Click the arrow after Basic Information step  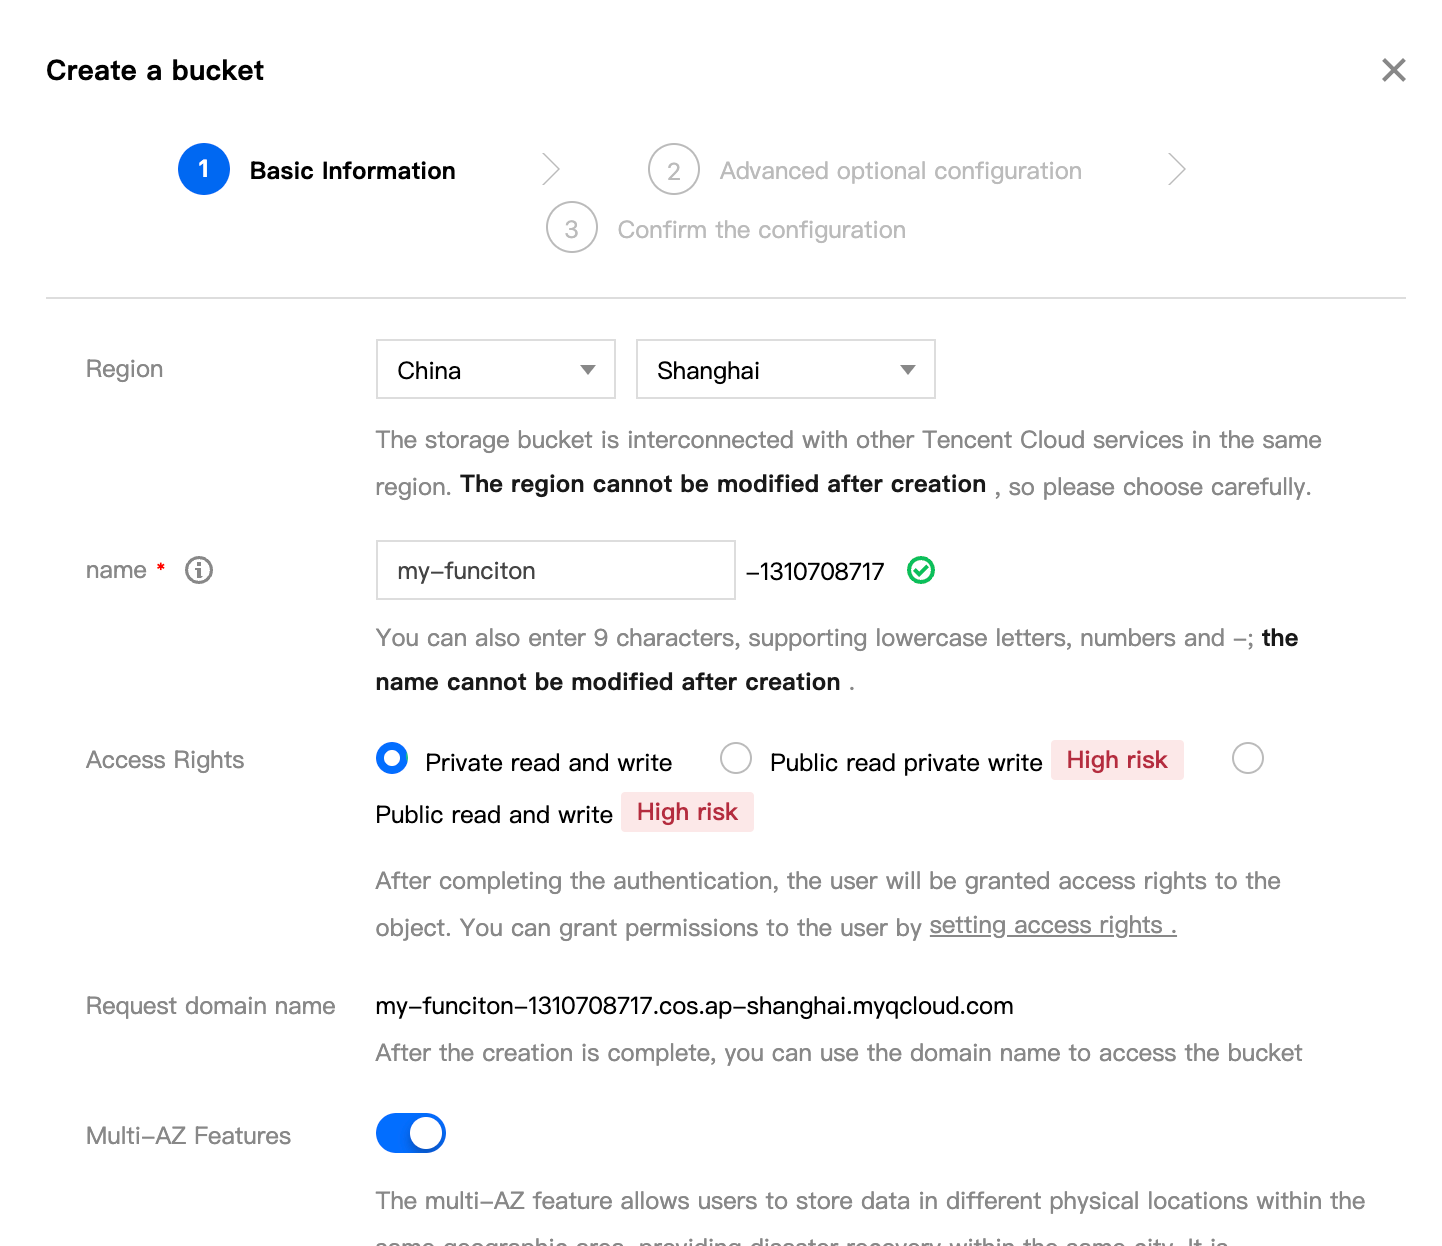point(550,170)
